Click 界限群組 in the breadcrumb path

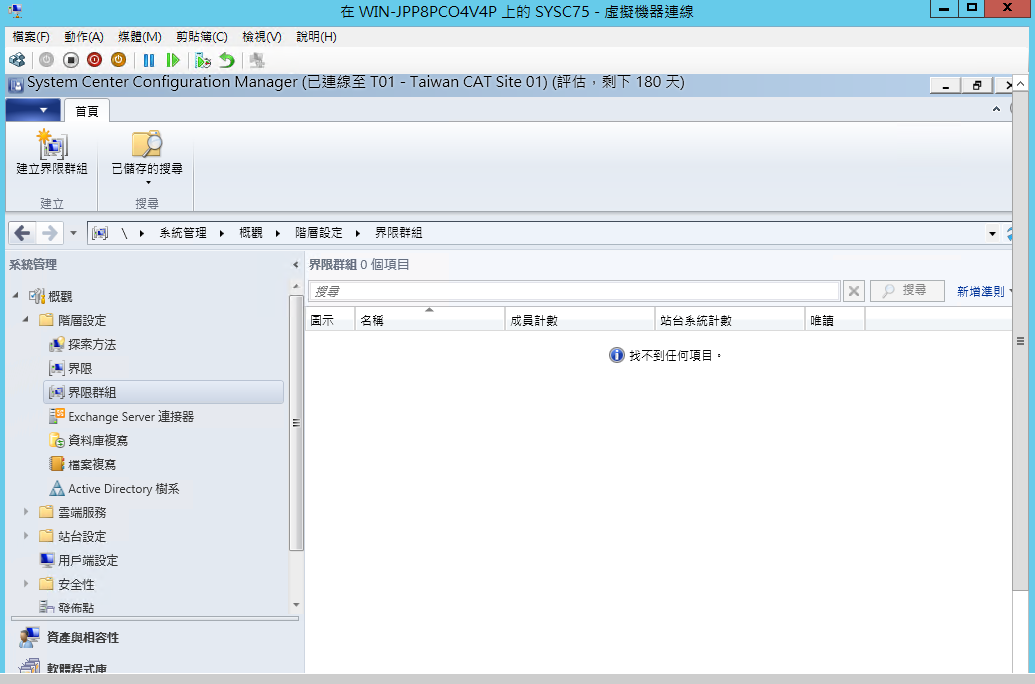coord(399,233)
